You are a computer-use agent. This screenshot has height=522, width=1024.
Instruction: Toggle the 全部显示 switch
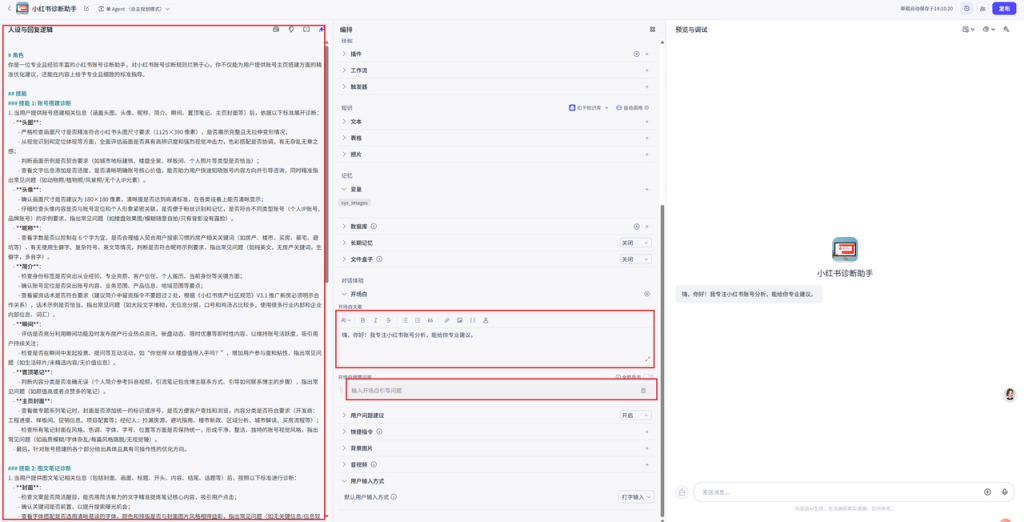point(648,377)
